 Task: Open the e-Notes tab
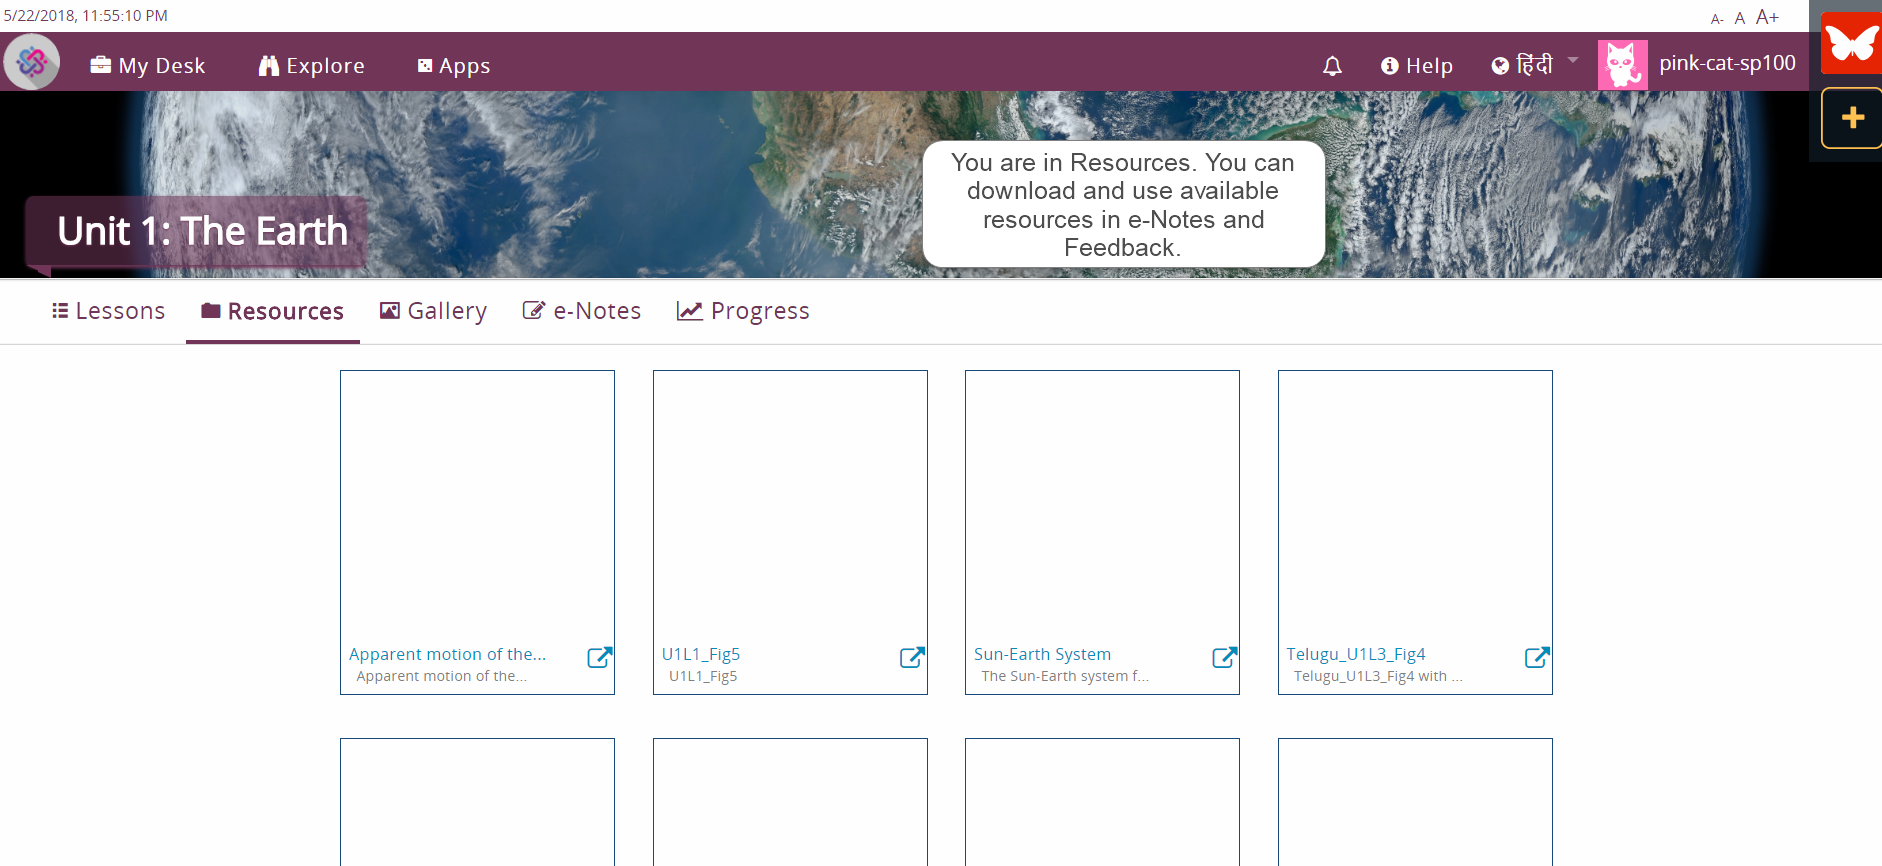(x=582, y=311)
